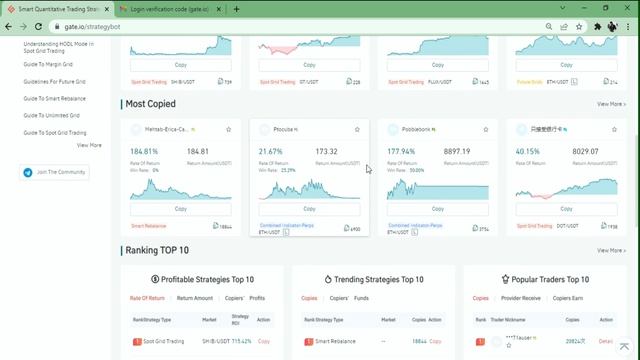The height and width of the screenshot is (360, 640).
Task: Open the browser profile avatar
Action: (612, 27)
